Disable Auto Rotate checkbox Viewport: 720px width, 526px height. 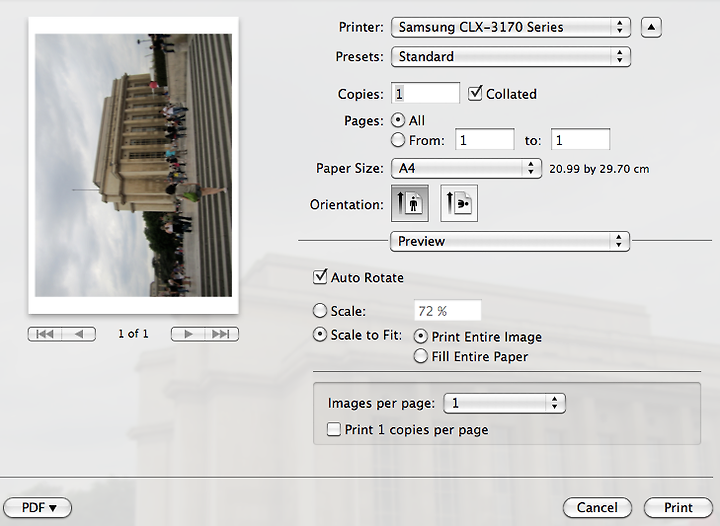pyautogui.click(x=320, y=277)
